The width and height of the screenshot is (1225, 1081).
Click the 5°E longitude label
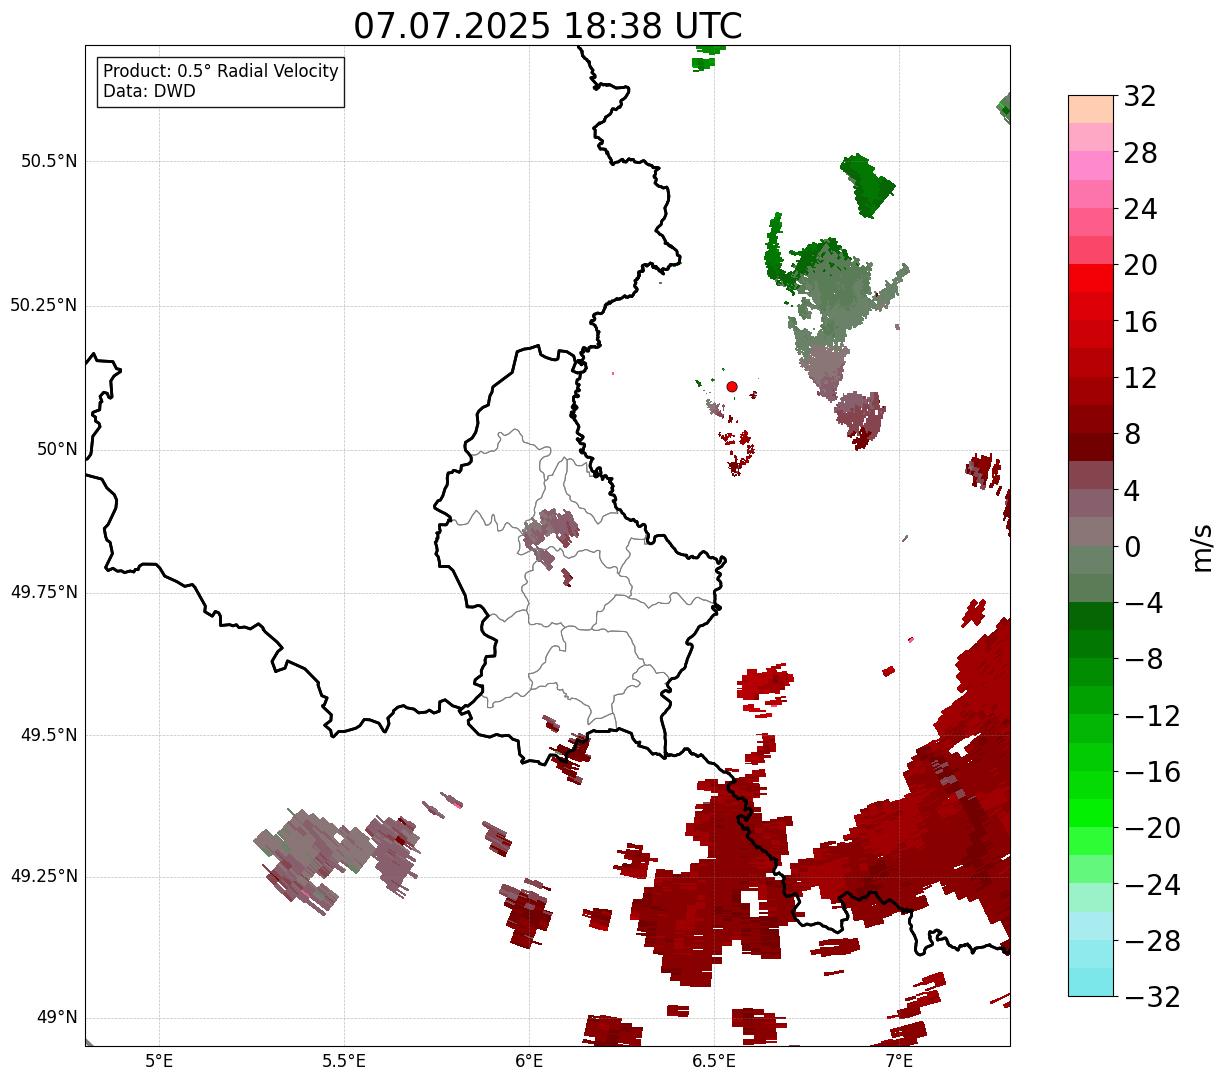pyautogui.click(x=159, y=1061)
